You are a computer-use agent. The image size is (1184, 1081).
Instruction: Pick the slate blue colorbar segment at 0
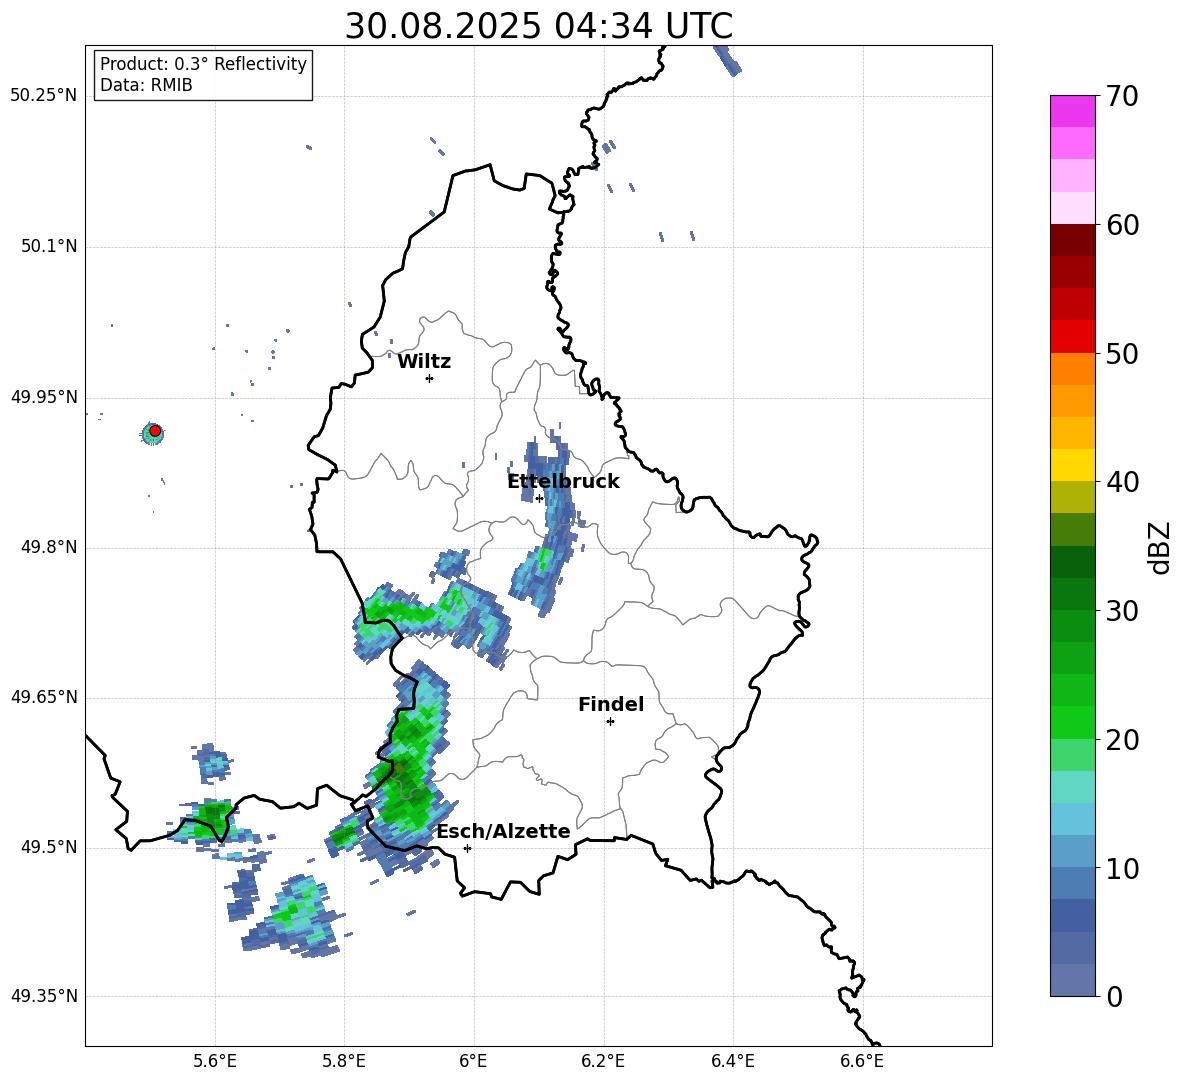(x=1072, y=980)
